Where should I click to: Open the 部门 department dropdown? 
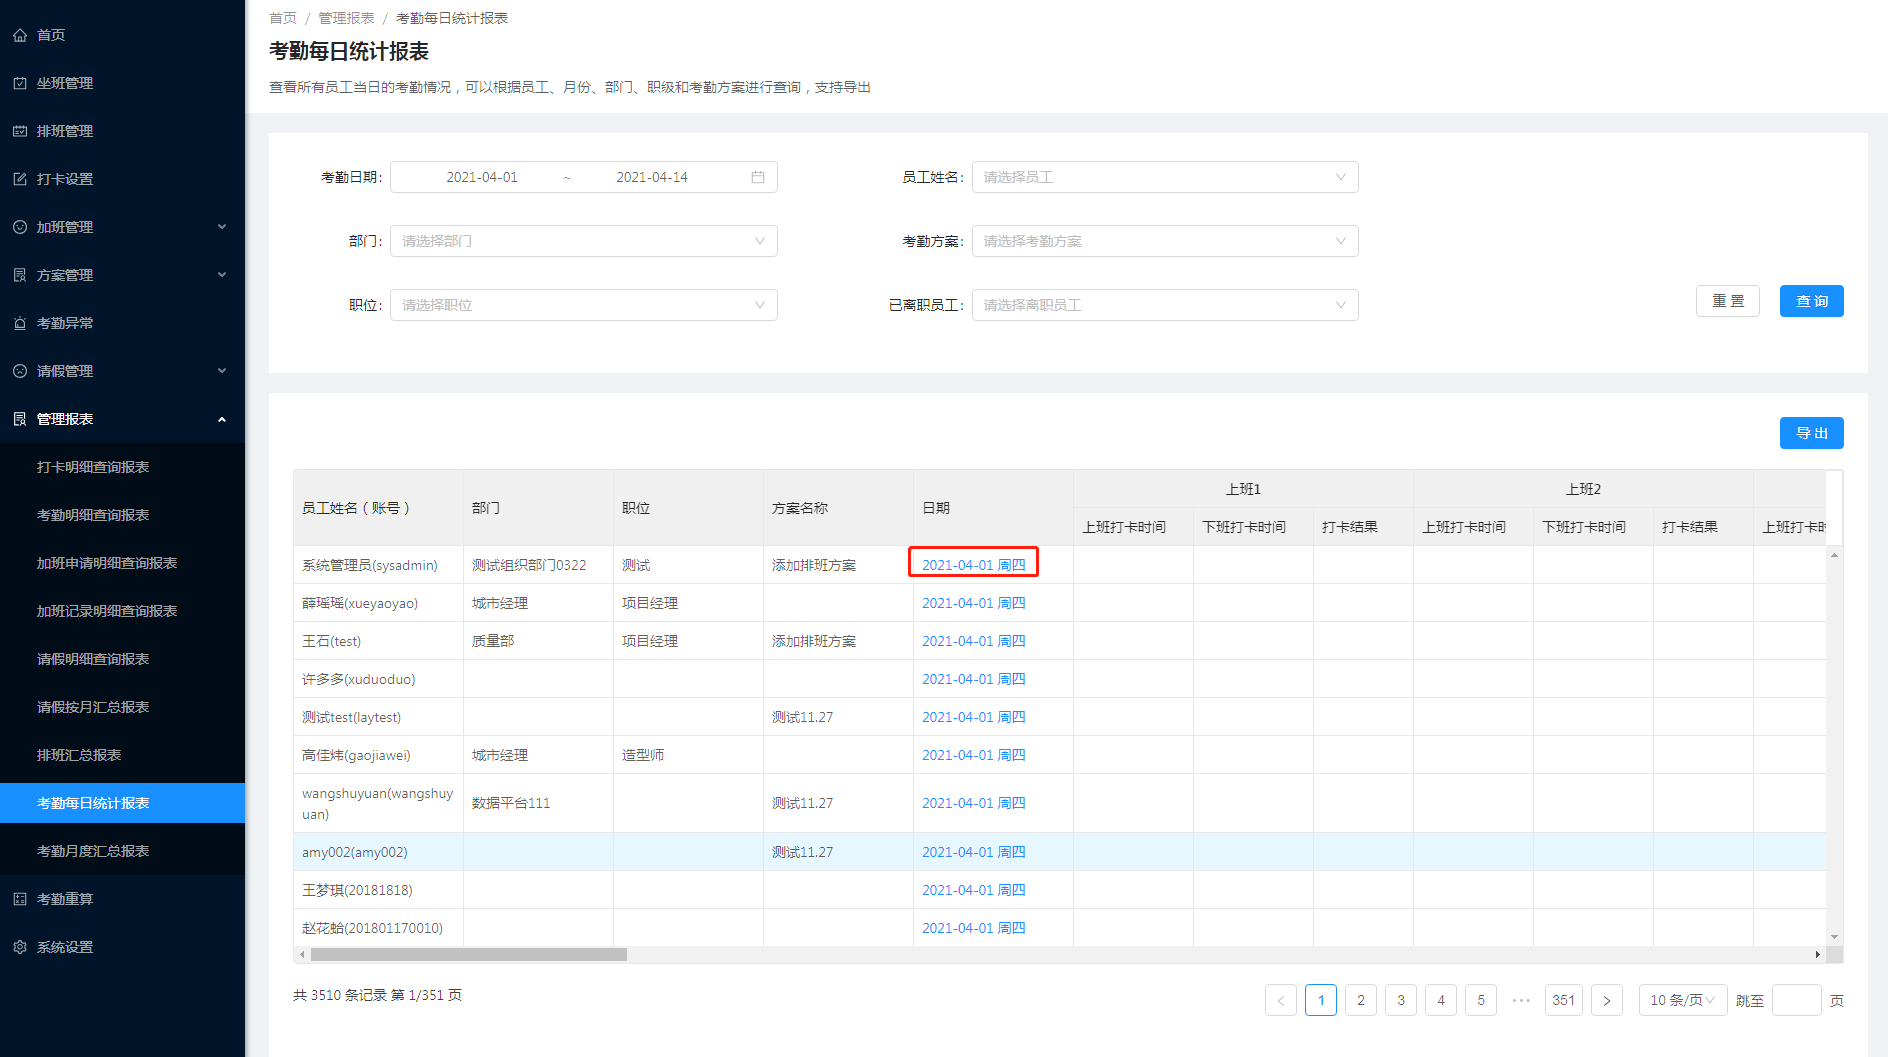pos(584,241)
